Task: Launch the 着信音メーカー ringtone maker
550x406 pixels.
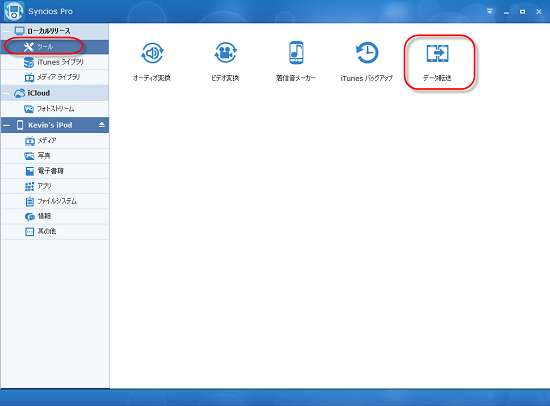Action: click(x=296, y=61)
